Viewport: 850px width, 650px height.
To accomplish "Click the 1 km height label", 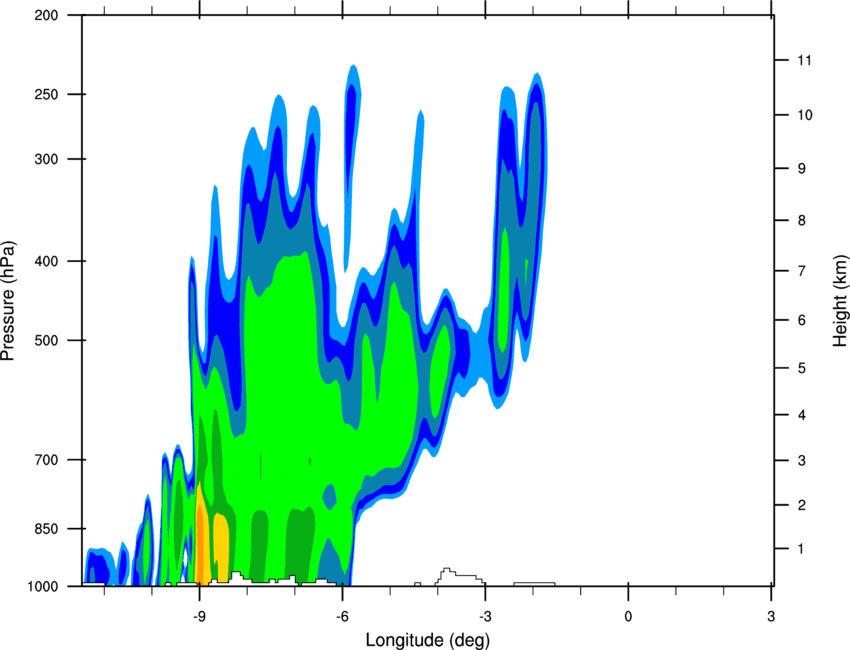I will [801, 549].
